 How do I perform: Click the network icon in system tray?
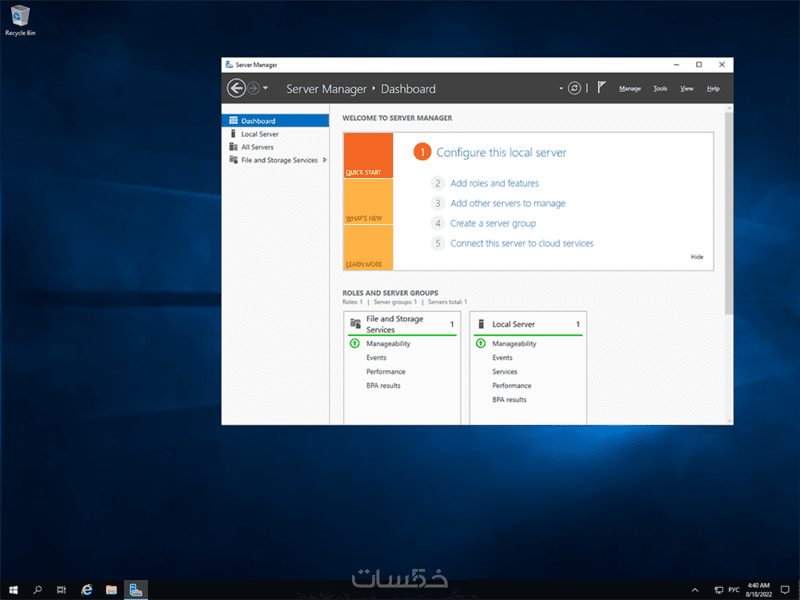[719, 590]
